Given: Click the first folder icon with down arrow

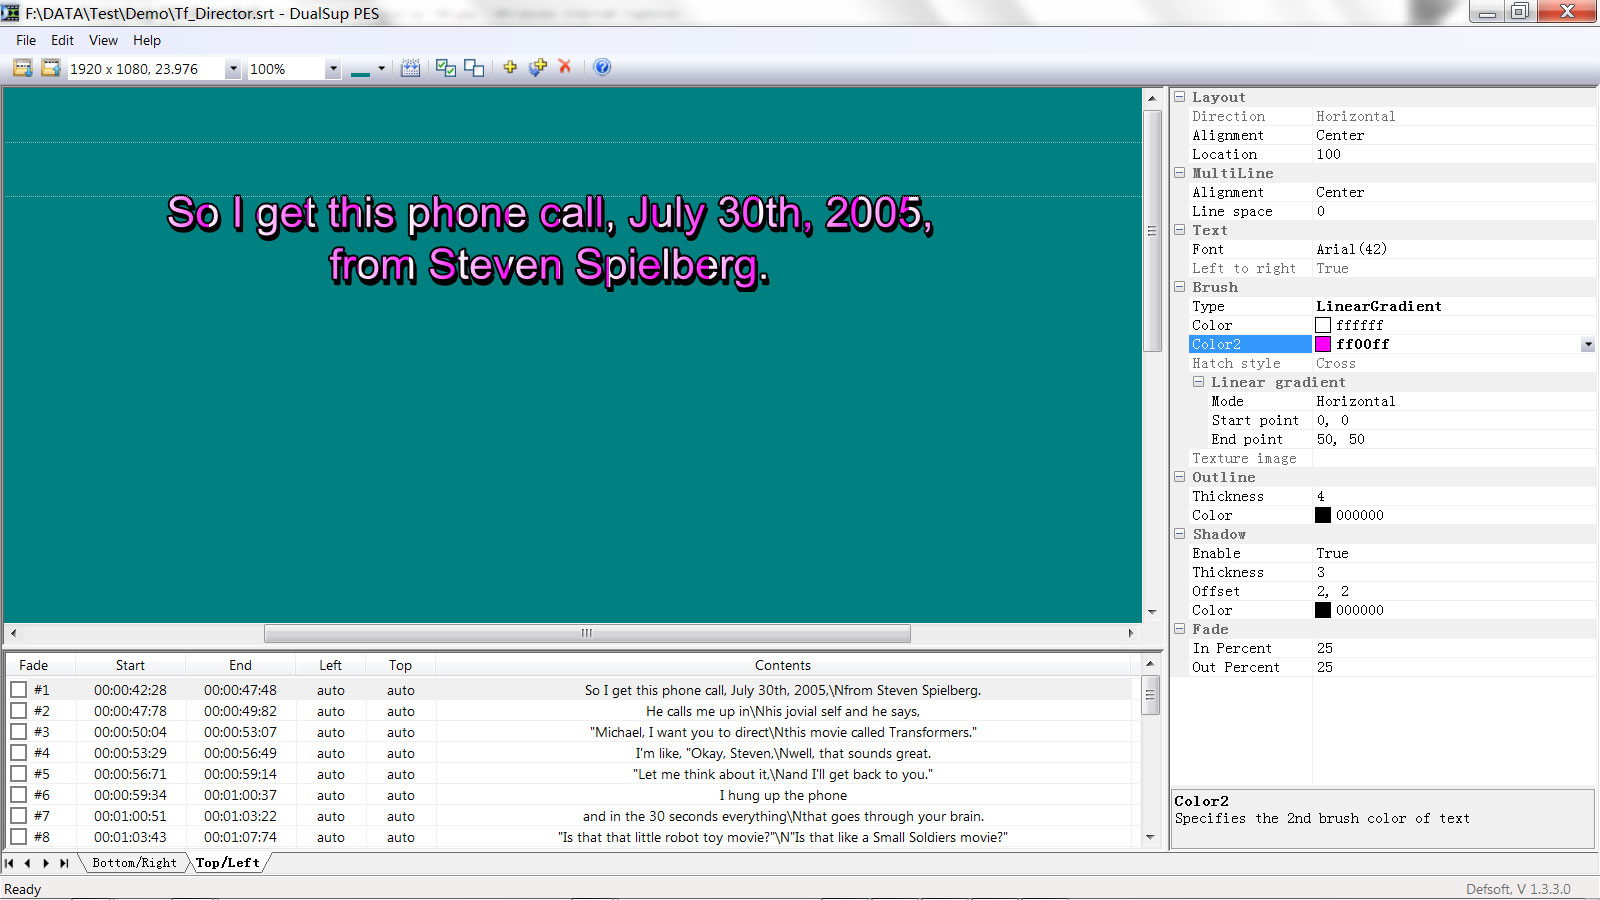Looking at the screenshot, I should pyautogui.click(x=23, y=68).
